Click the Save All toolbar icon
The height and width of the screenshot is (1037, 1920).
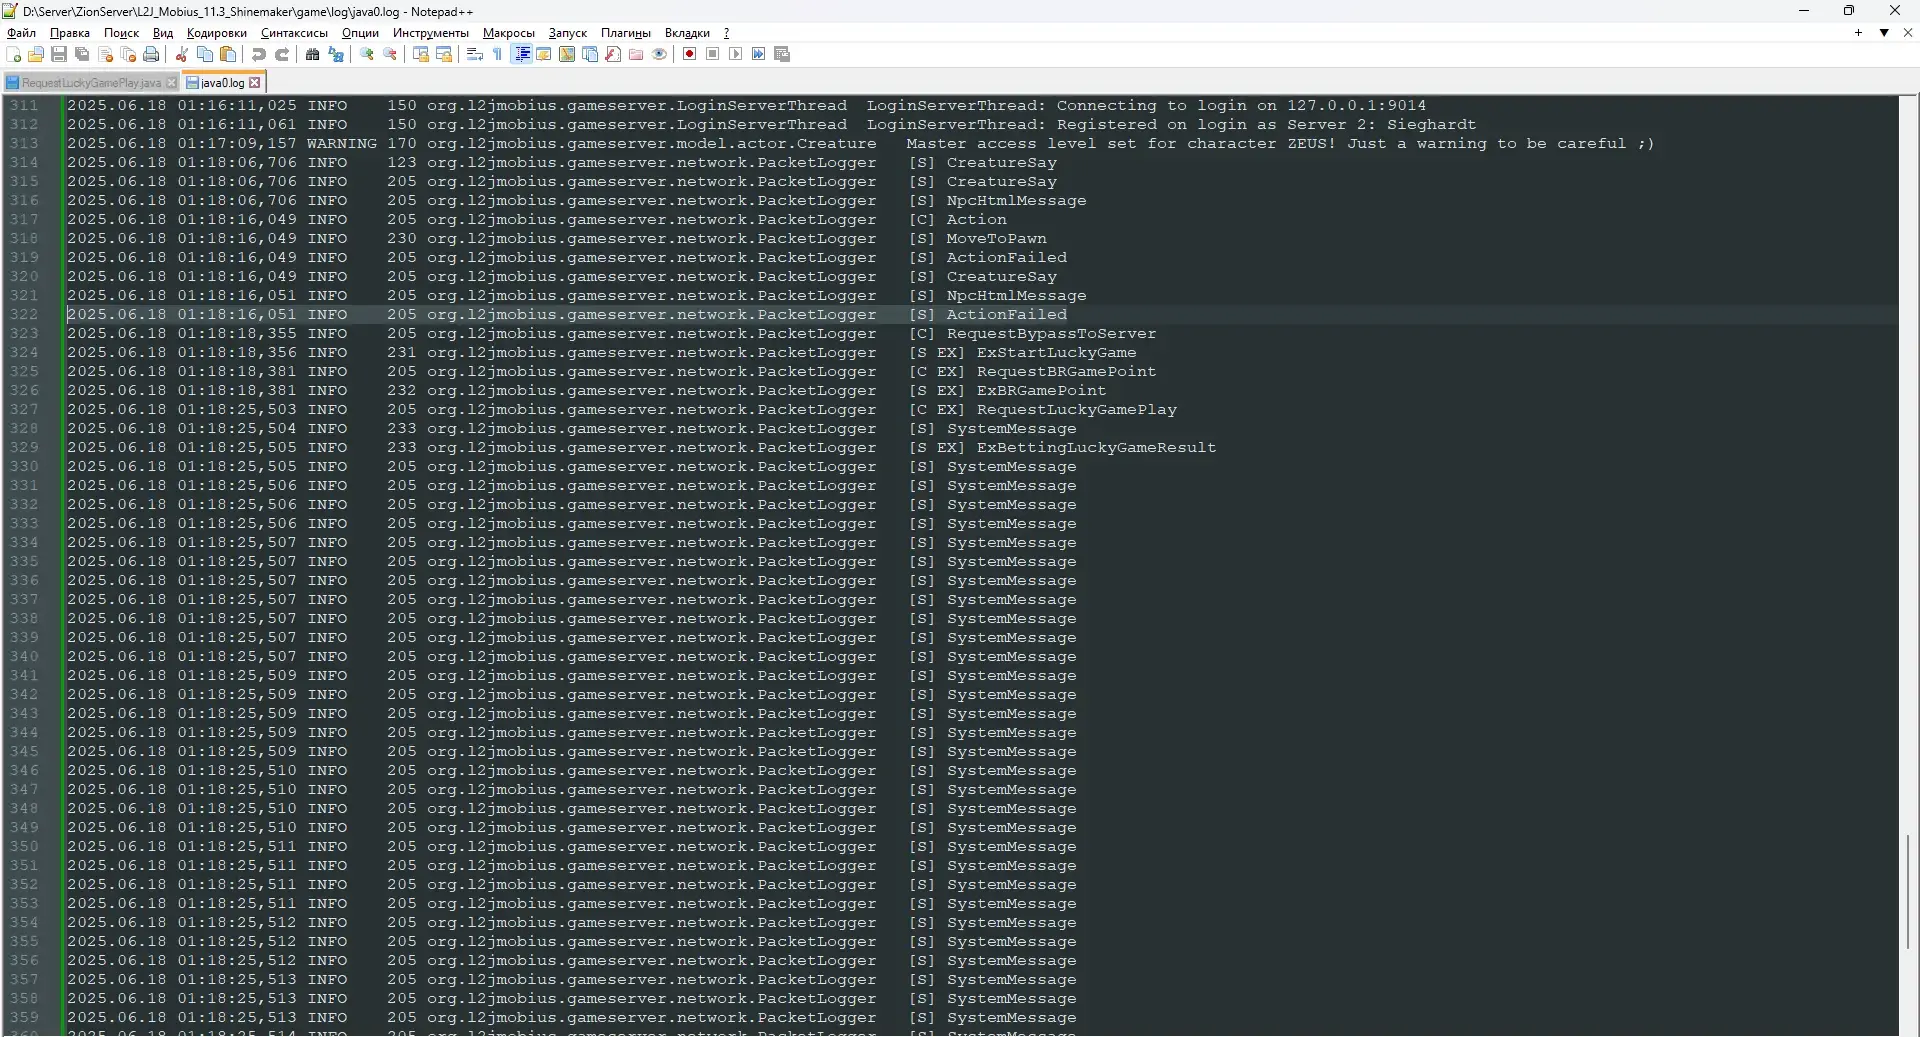[x=82, y=54]
